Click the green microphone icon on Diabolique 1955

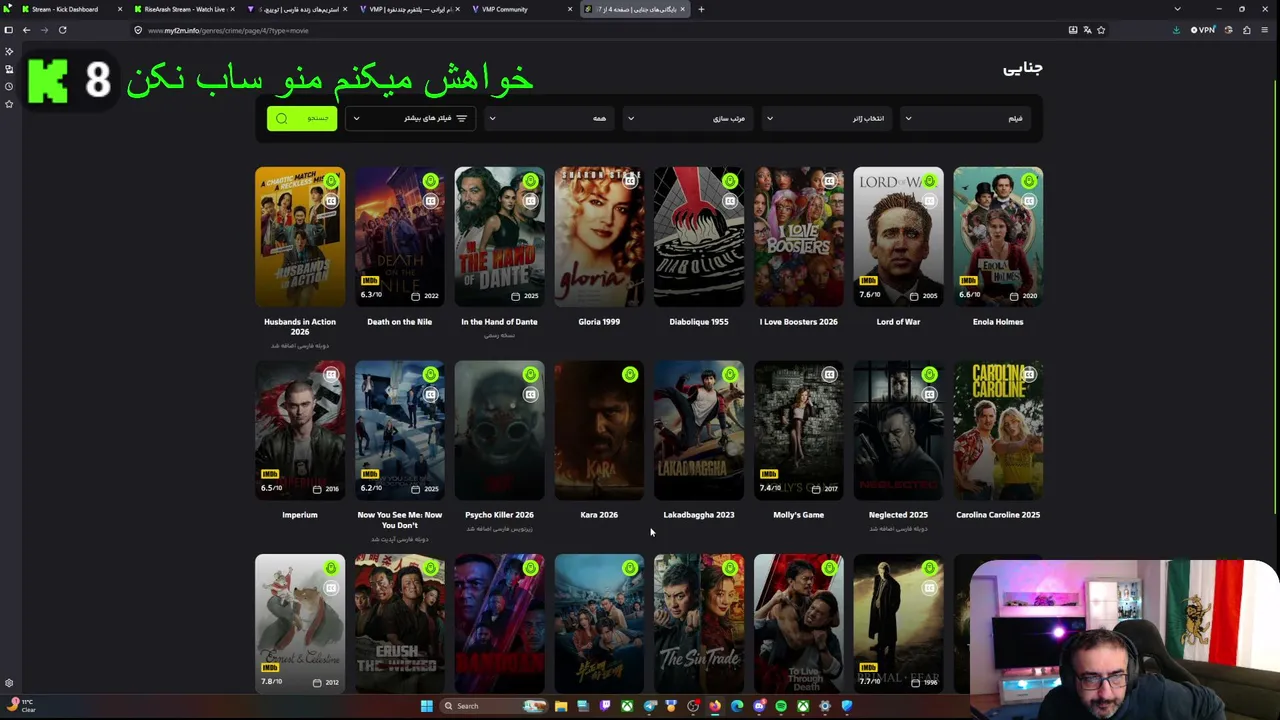[730, 181]
